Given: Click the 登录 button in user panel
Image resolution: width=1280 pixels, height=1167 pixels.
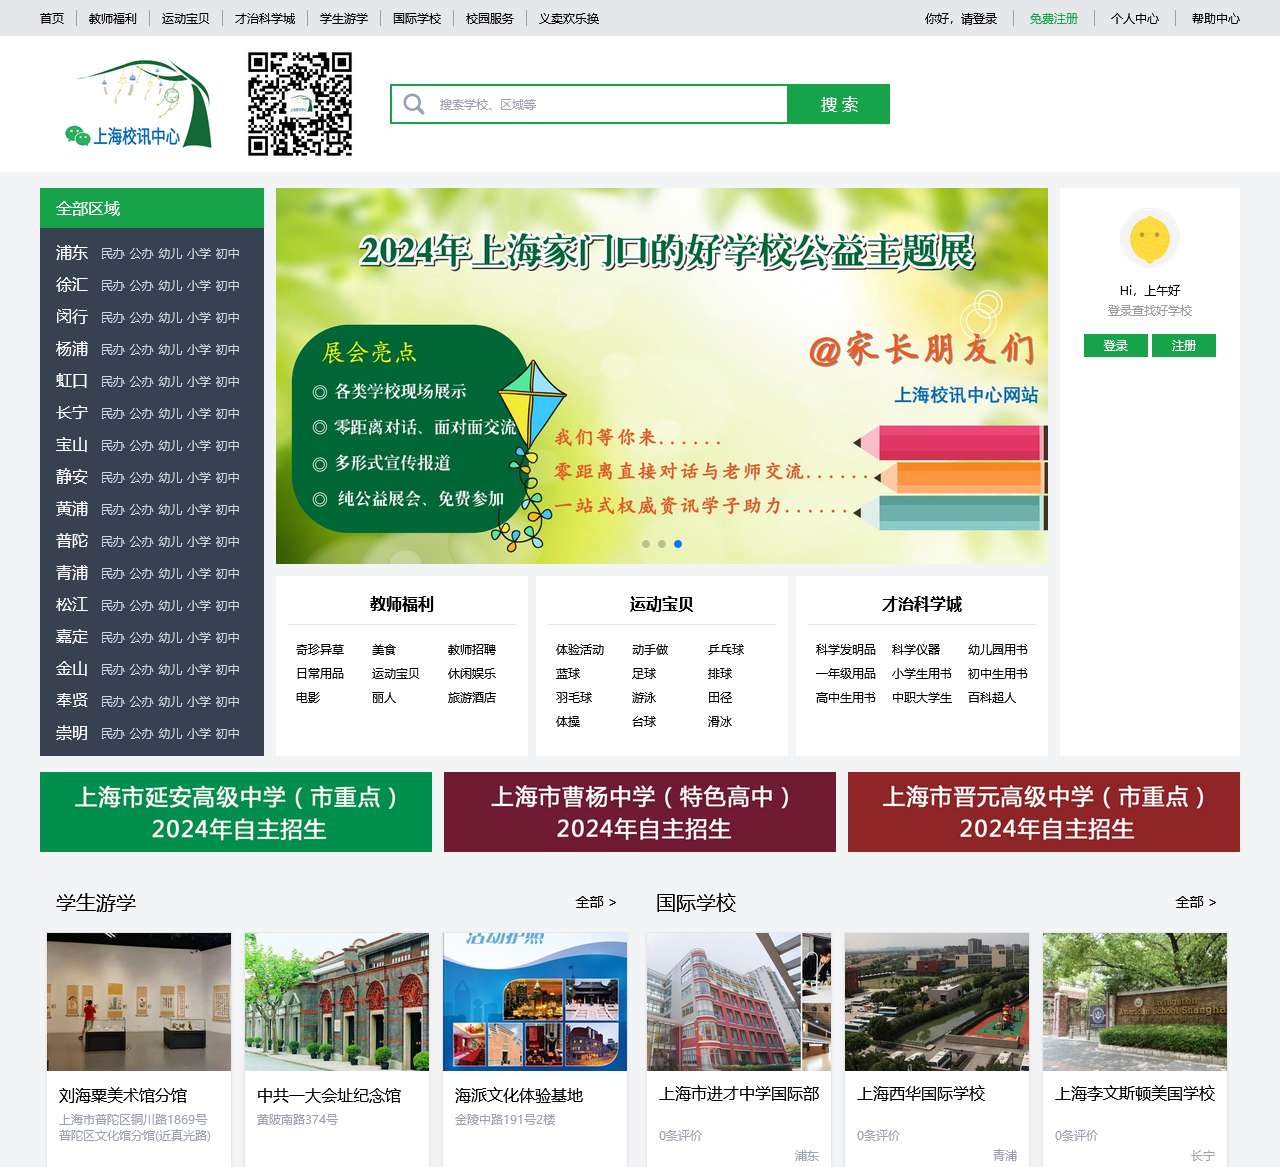Looking at the screenshot, I should coord(1116,346).
